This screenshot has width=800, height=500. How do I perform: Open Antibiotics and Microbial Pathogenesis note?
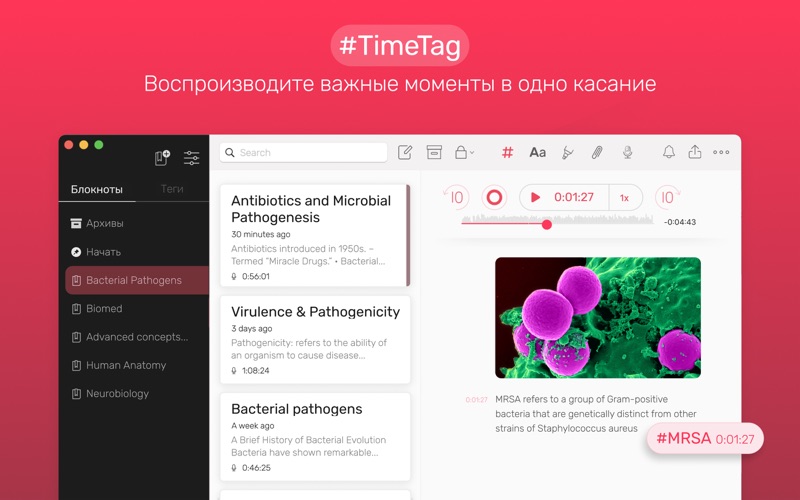point(315,235)
